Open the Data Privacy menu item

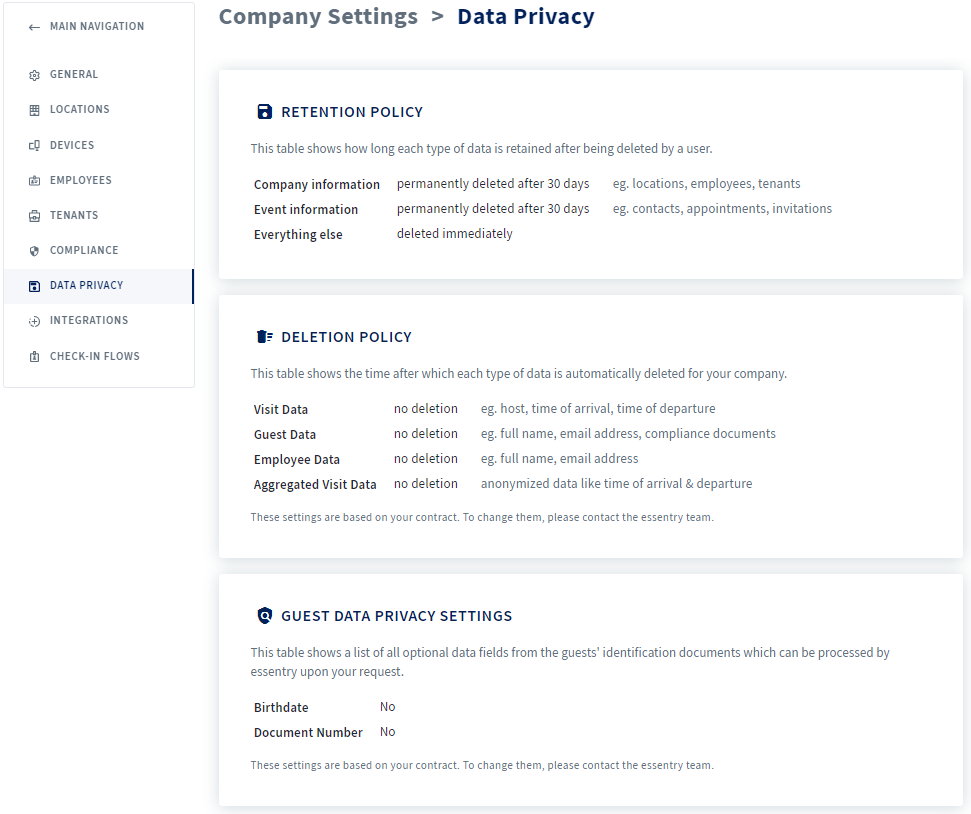[x=99, y=286]
